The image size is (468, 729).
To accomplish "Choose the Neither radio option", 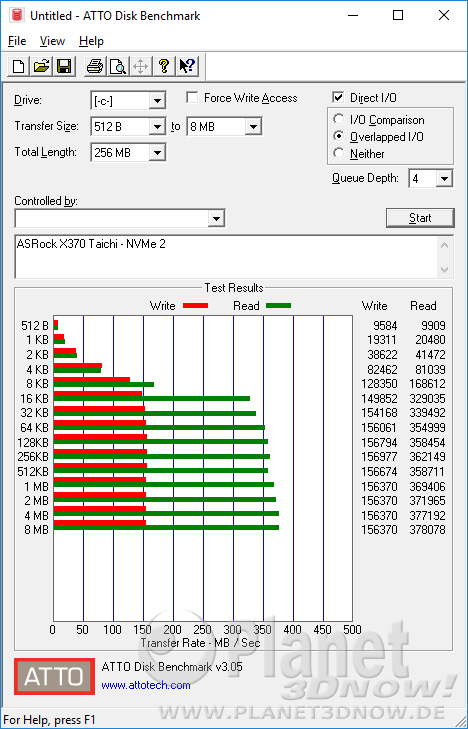I will 339,153.
